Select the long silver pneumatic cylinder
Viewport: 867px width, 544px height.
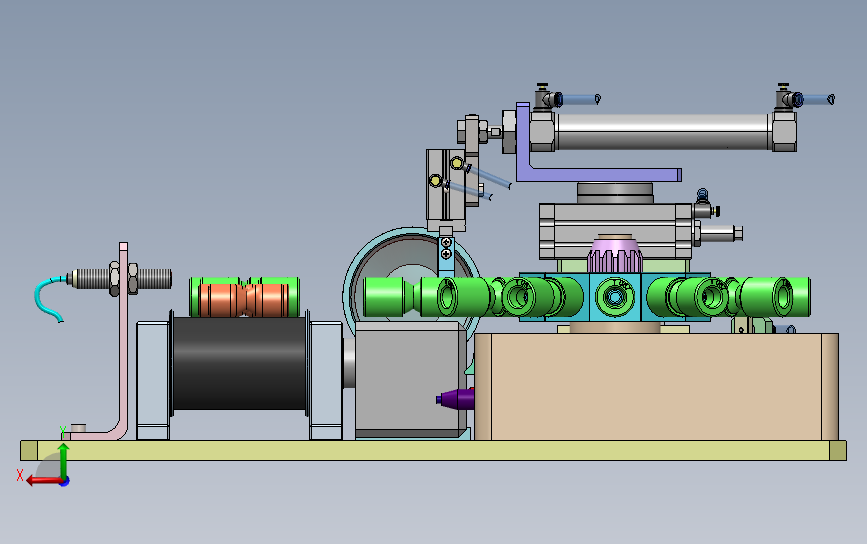[662, 132]
